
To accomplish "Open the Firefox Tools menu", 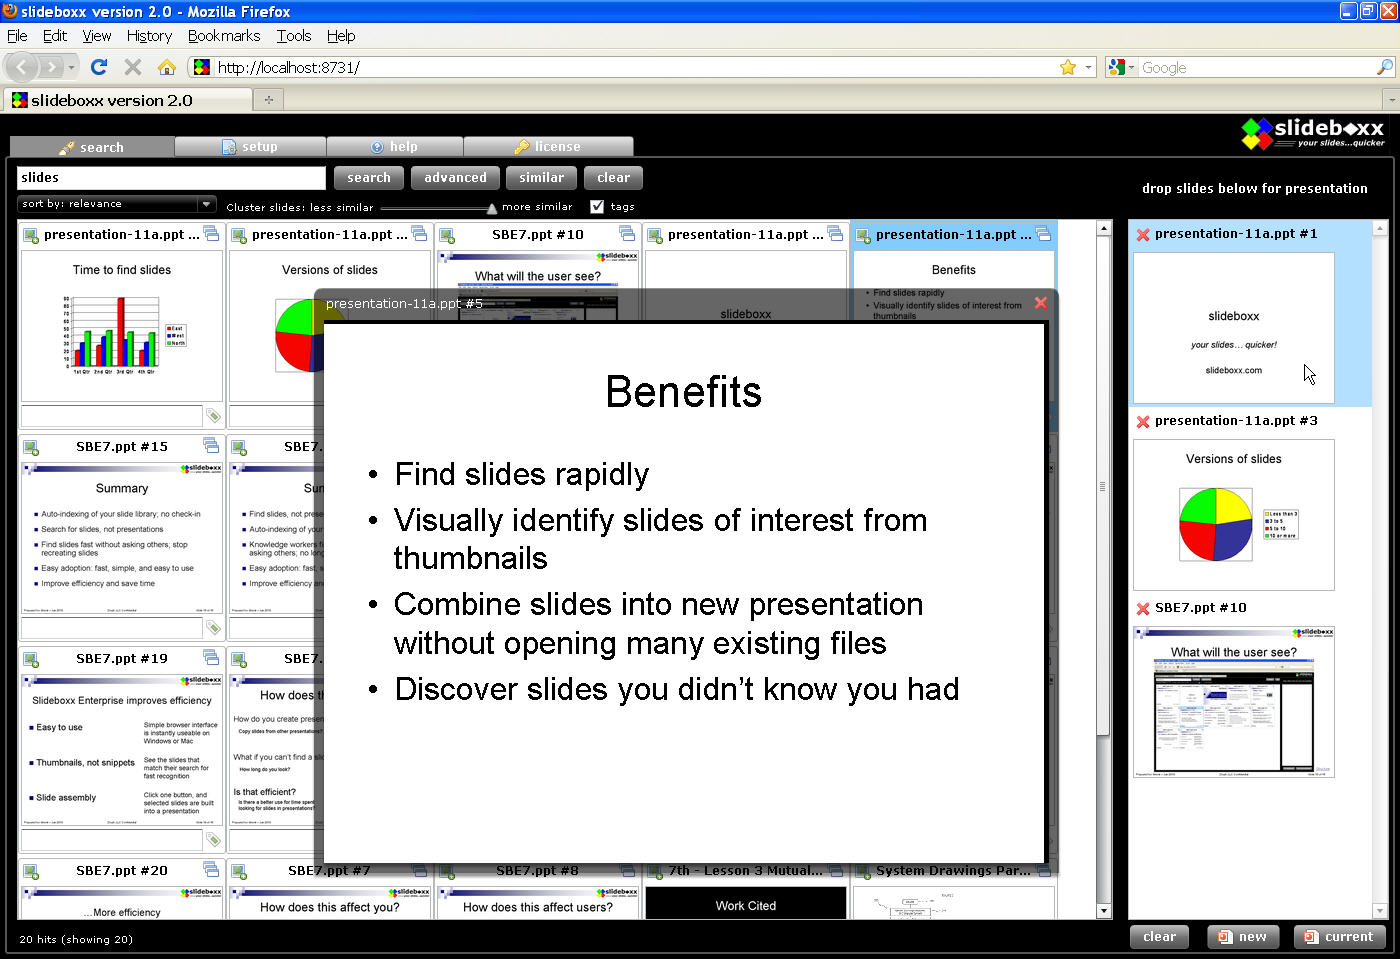I will pyautogui.click(x=294, y=36).
